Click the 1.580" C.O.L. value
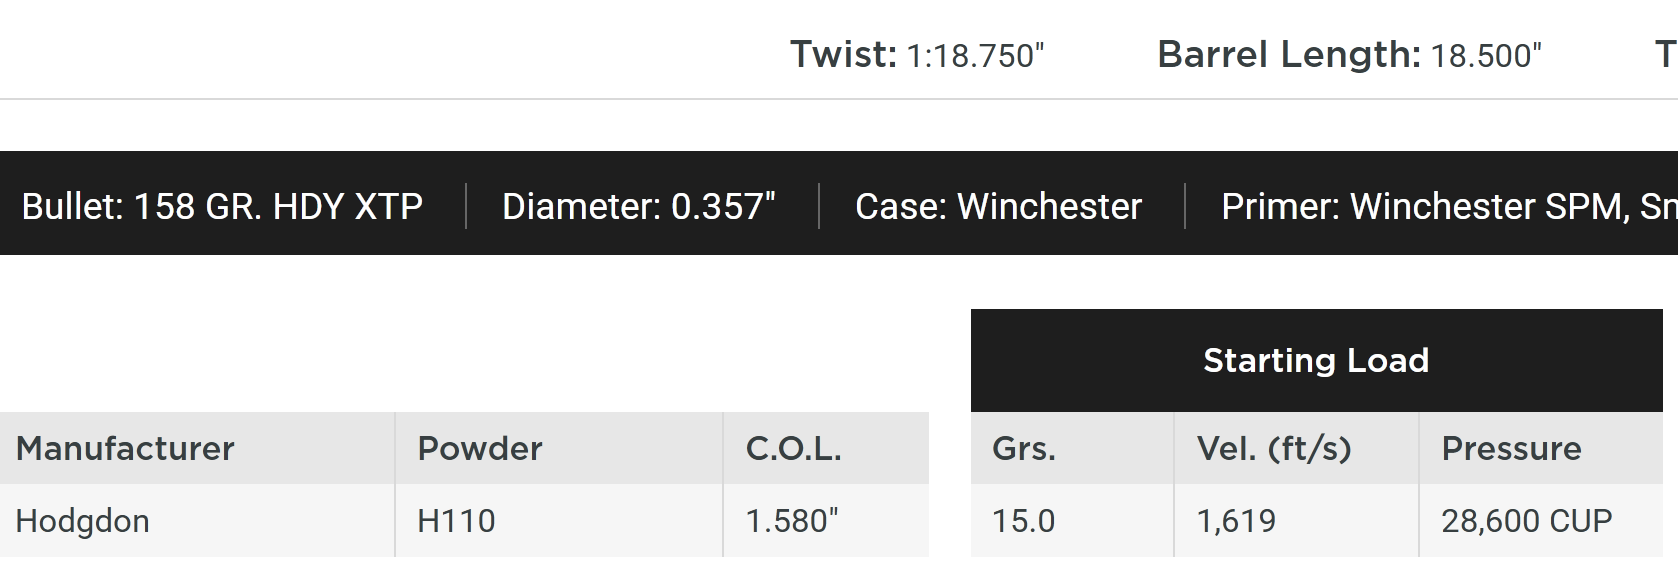The height and width of the screenshot is (586, 1678). click(x=792, y=521)
